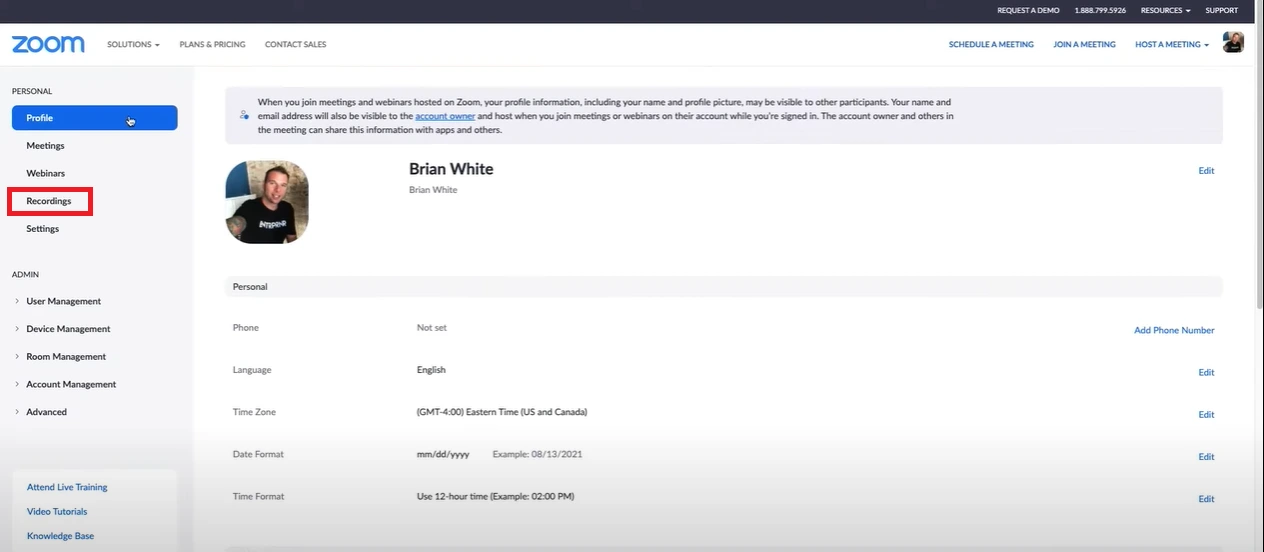Click Join a Meeting
The width and height of the screenshot is (1264, 552).
[1084, 45]
